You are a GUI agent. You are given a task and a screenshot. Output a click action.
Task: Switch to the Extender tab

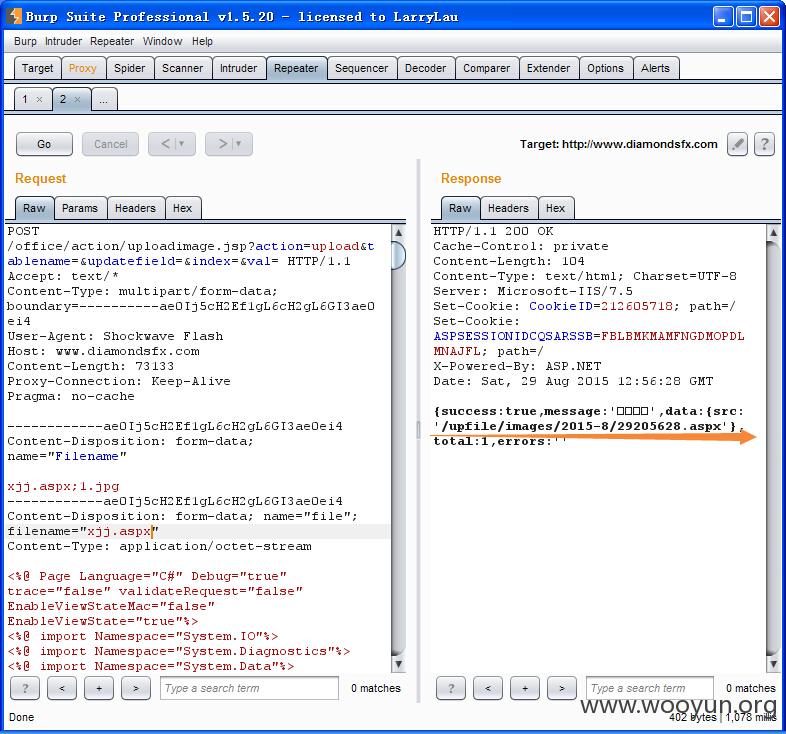(548, 68)
